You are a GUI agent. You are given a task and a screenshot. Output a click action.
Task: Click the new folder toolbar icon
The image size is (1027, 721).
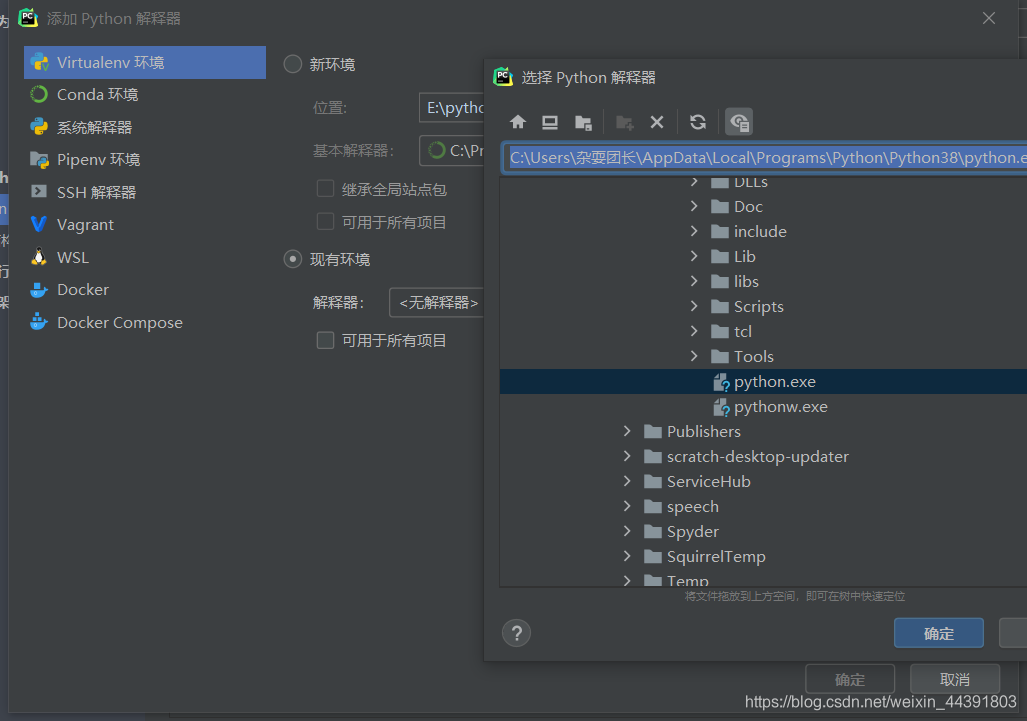[624, 122]
